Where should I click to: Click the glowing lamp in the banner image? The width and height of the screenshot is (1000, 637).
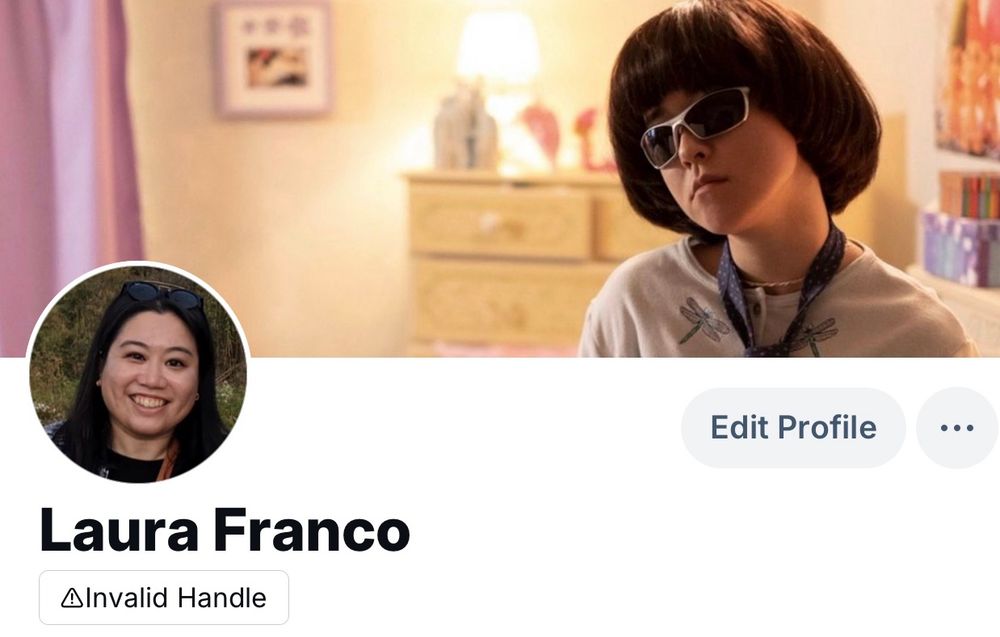pos(498,50)
